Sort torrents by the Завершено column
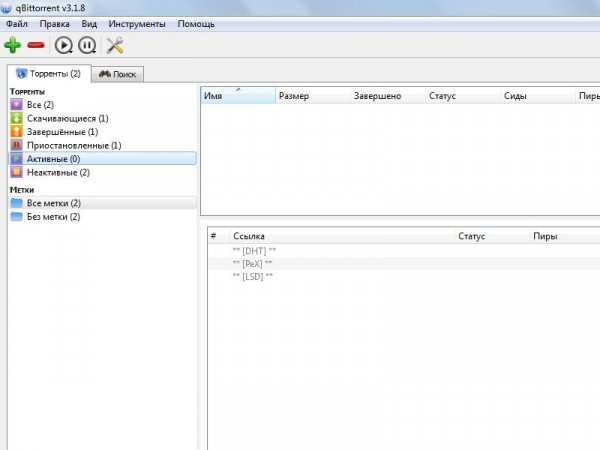This screenshot has width=600, height=450. [x=388, y=96]
